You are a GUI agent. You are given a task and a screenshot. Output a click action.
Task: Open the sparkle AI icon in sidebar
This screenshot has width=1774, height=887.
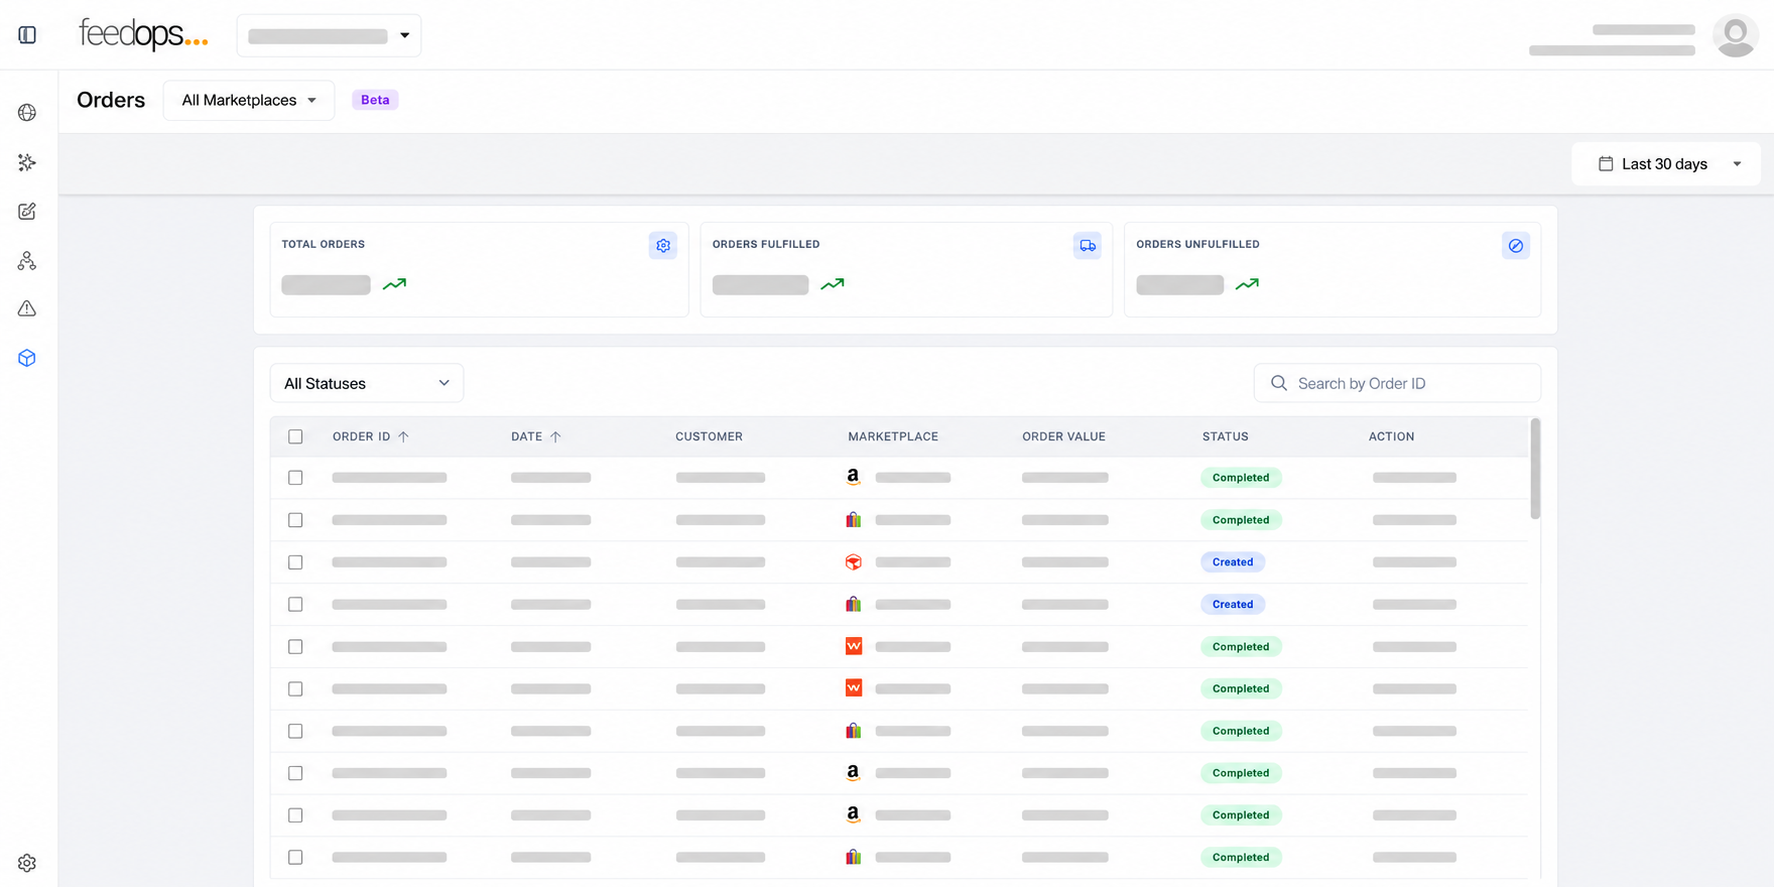[x=27, y=162]
